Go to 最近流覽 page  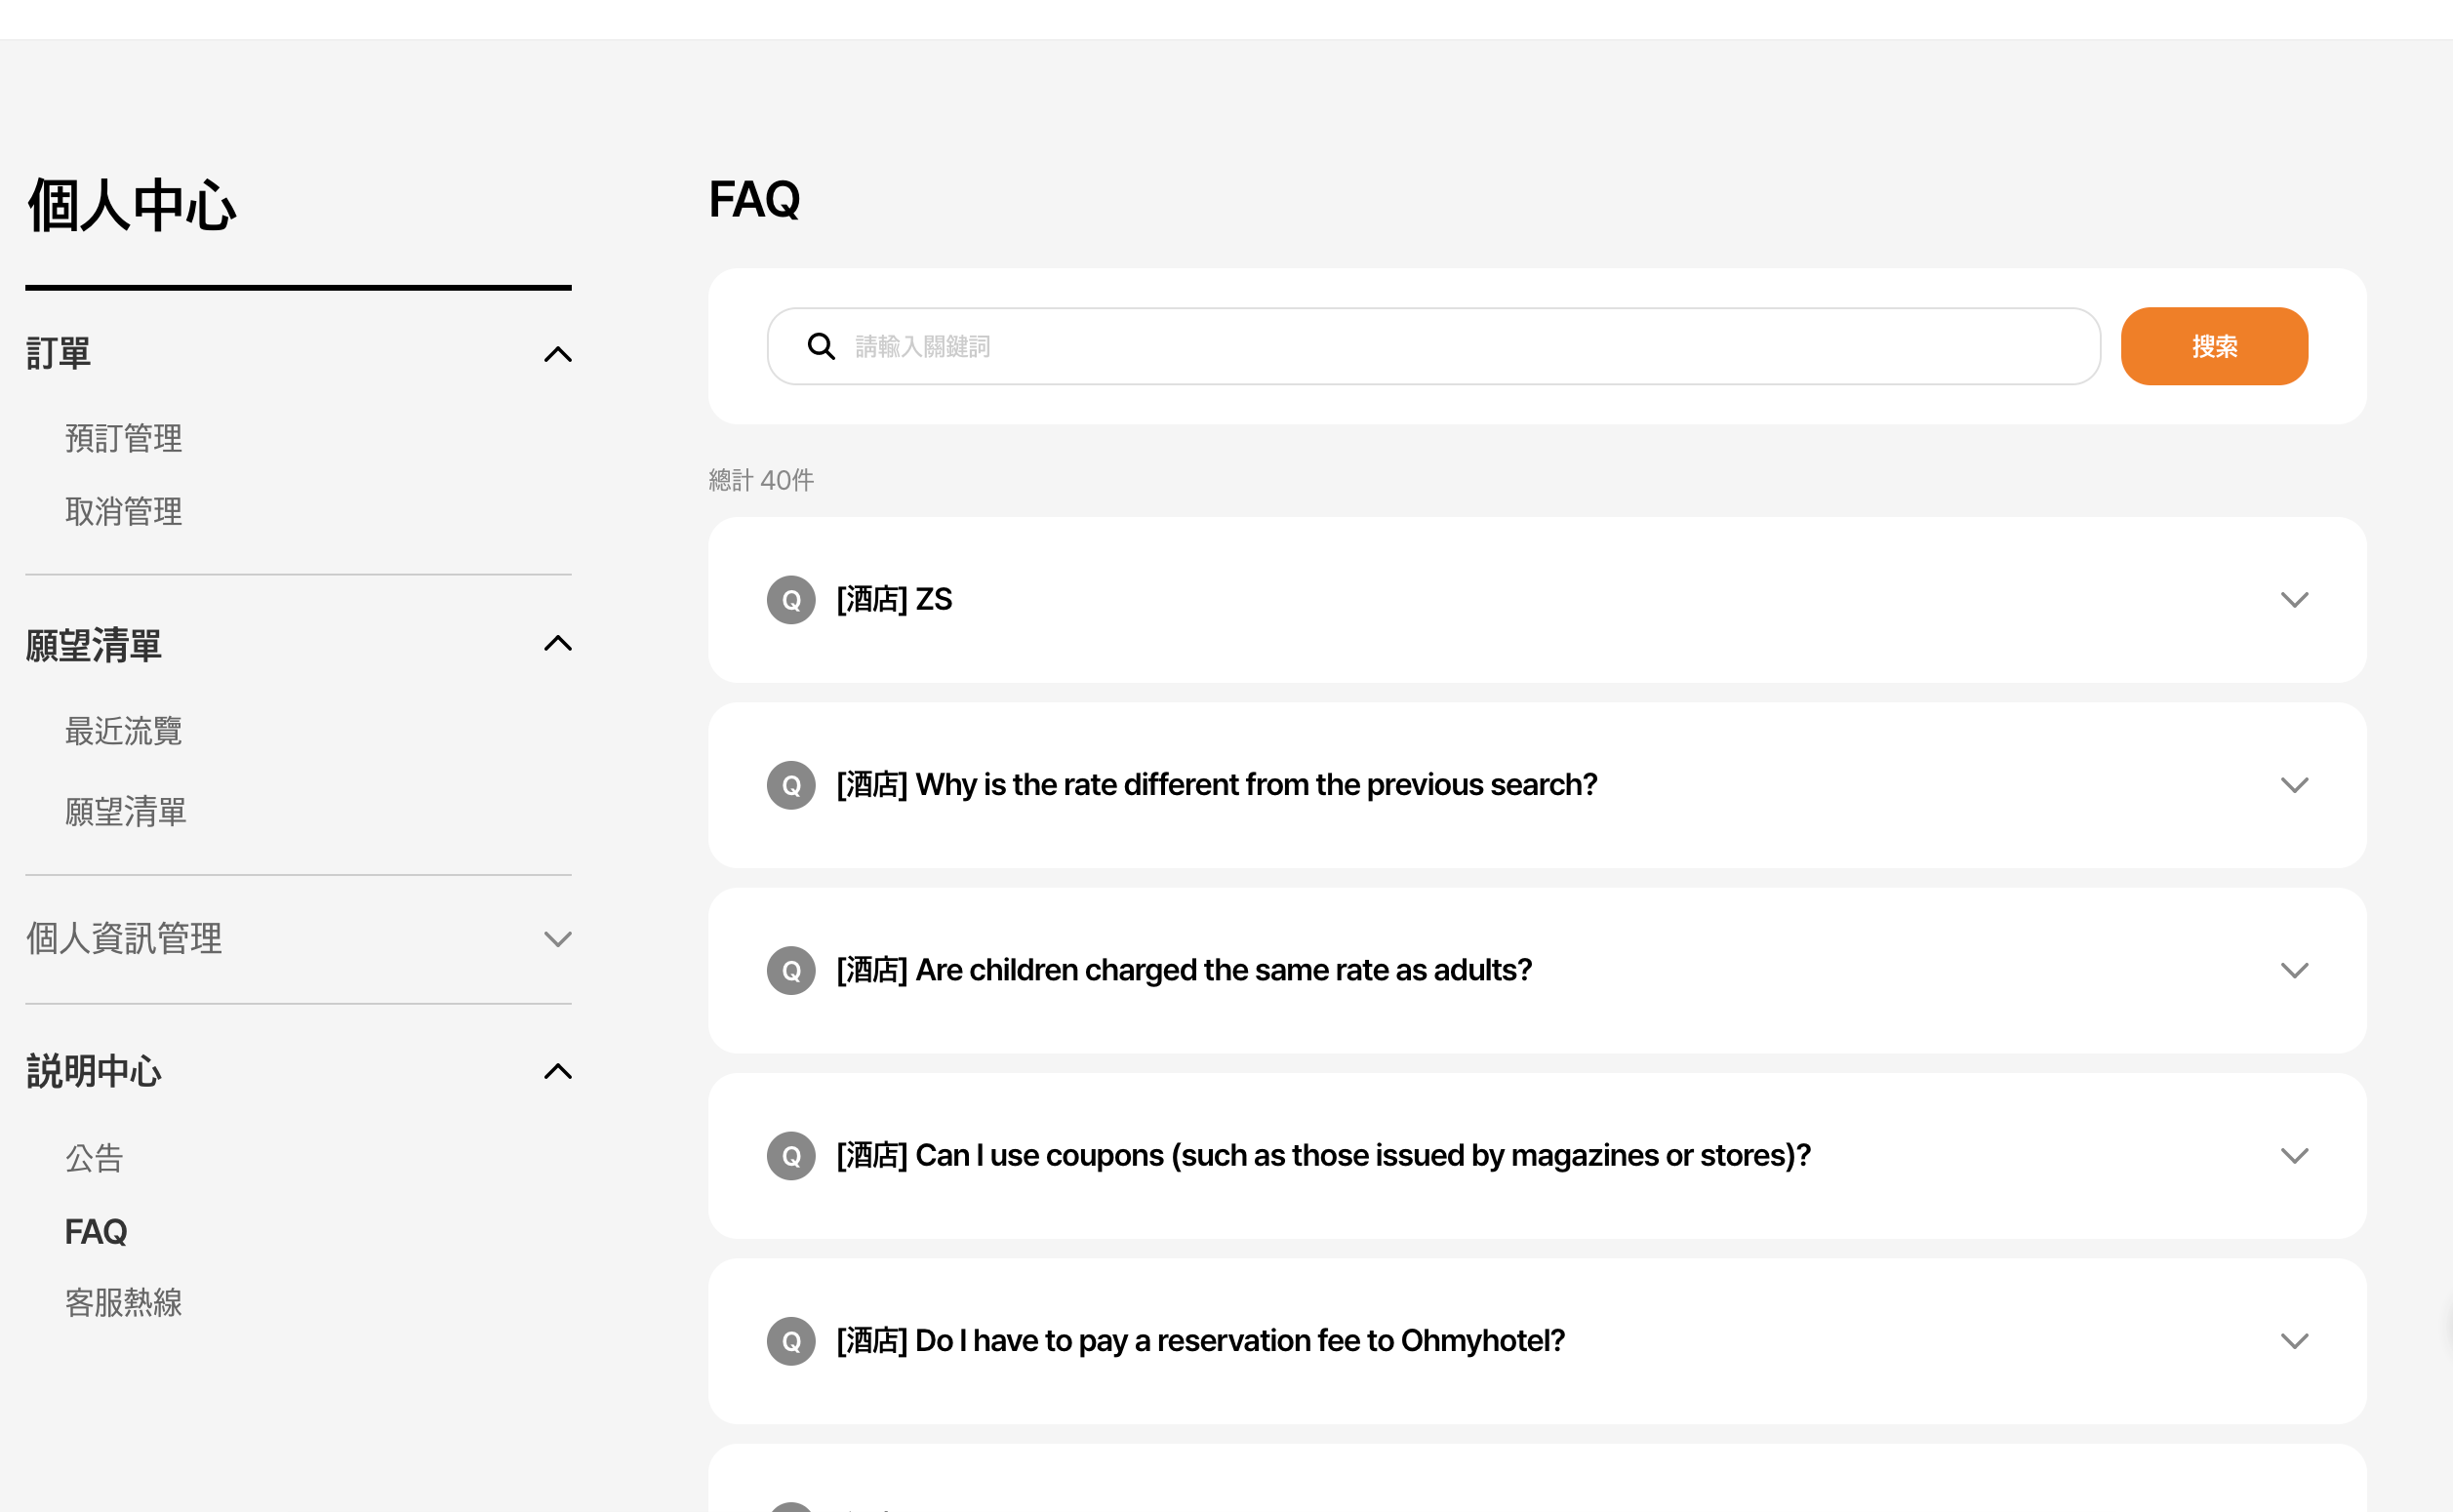[124, 731]
